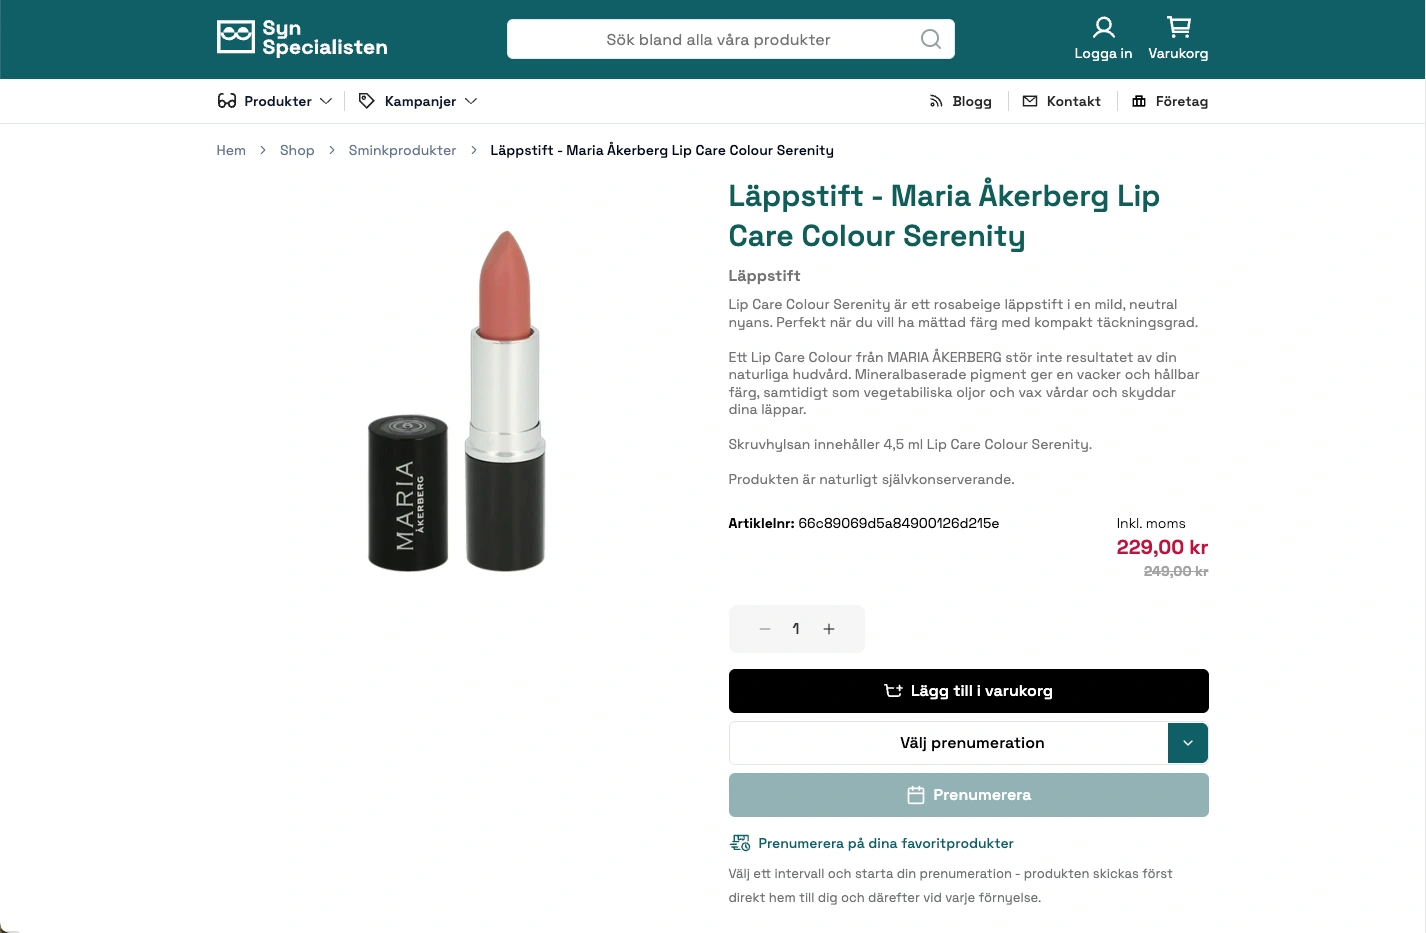This screenshot has width=1426, height=933.
Task: Navigate to Sminkprodukter breadcrumb link
Action: pos(402,150)
